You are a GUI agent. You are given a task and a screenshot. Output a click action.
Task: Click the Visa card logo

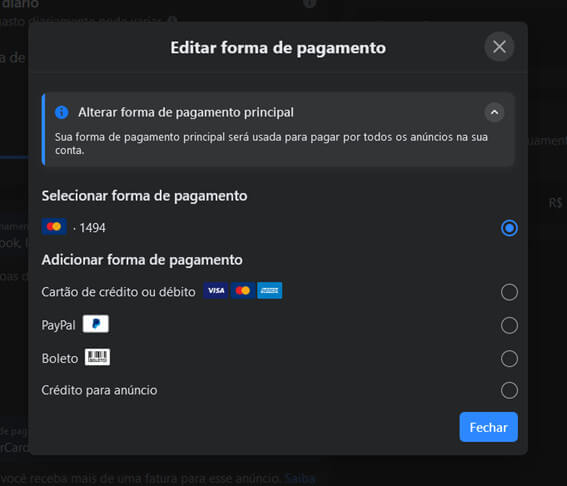pos(216,291)
